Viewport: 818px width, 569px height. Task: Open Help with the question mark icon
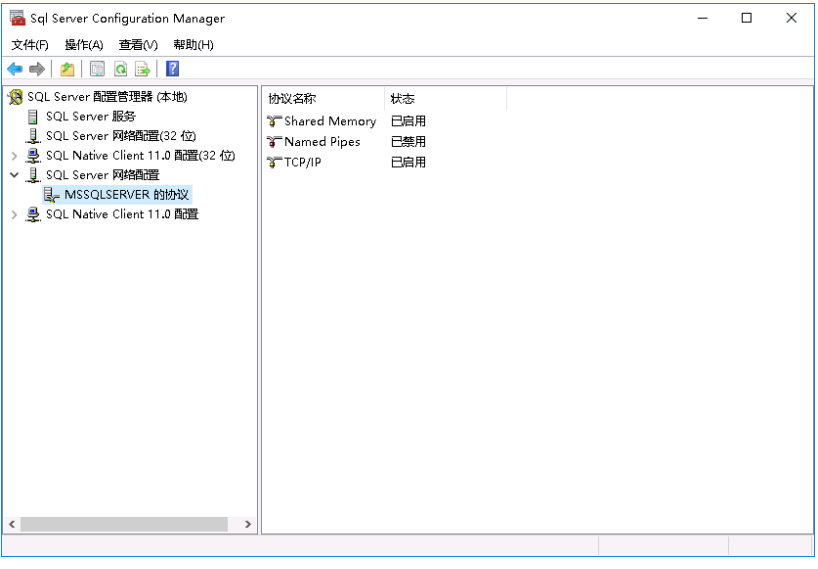coord(172,68)
